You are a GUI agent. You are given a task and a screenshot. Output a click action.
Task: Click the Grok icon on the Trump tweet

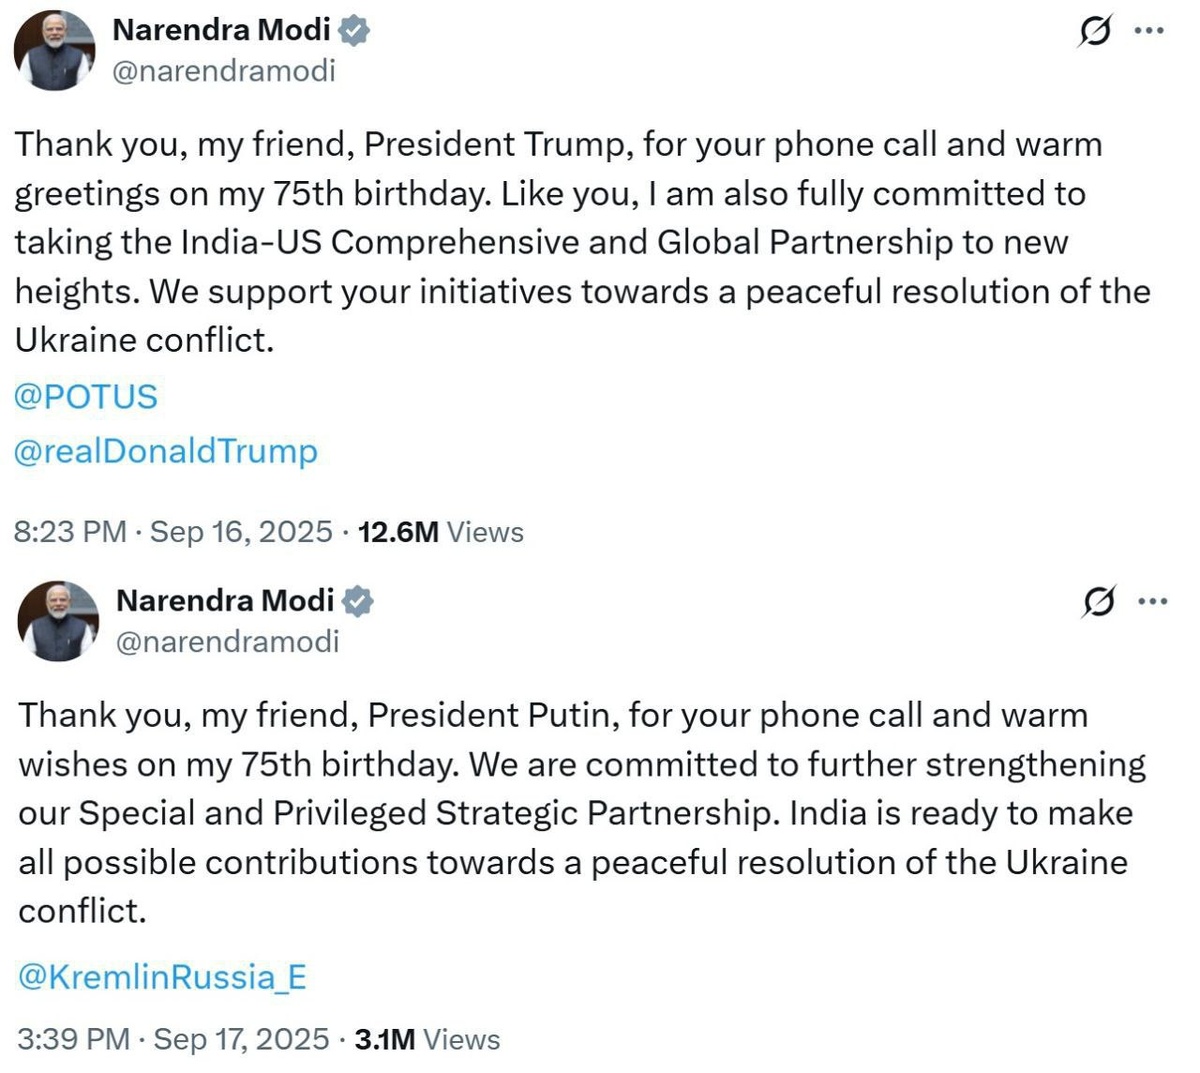click(1094, 32)
